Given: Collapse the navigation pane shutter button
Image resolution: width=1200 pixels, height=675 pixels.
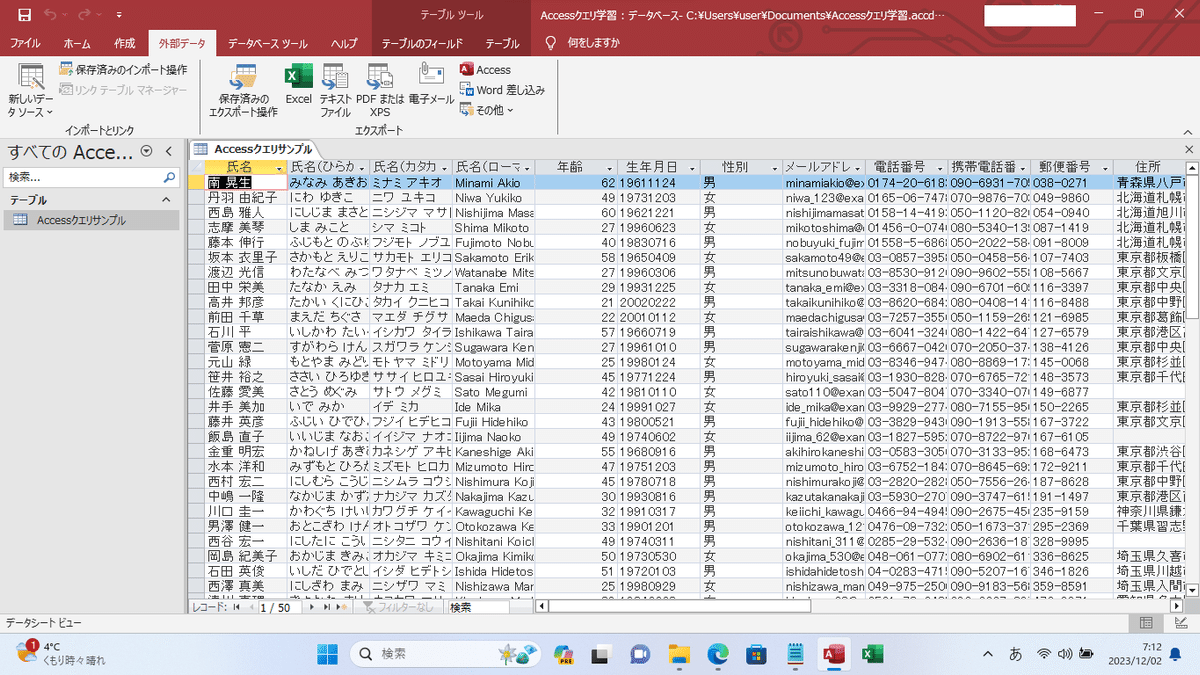Looking at the screenshot, I should (x=170, y=151).
